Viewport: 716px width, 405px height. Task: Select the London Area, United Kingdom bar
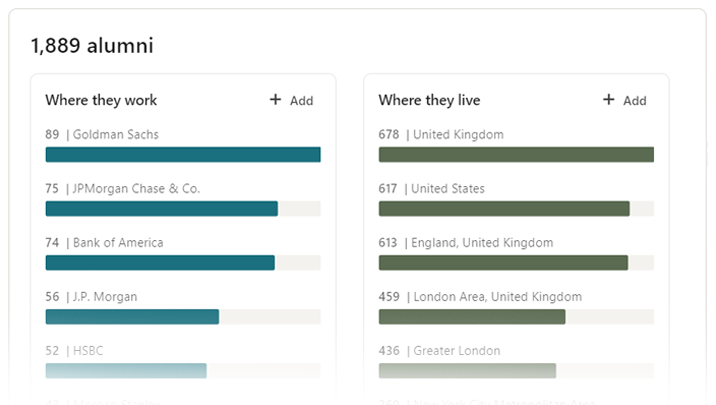pyautogui.click(x=472, y=316)
